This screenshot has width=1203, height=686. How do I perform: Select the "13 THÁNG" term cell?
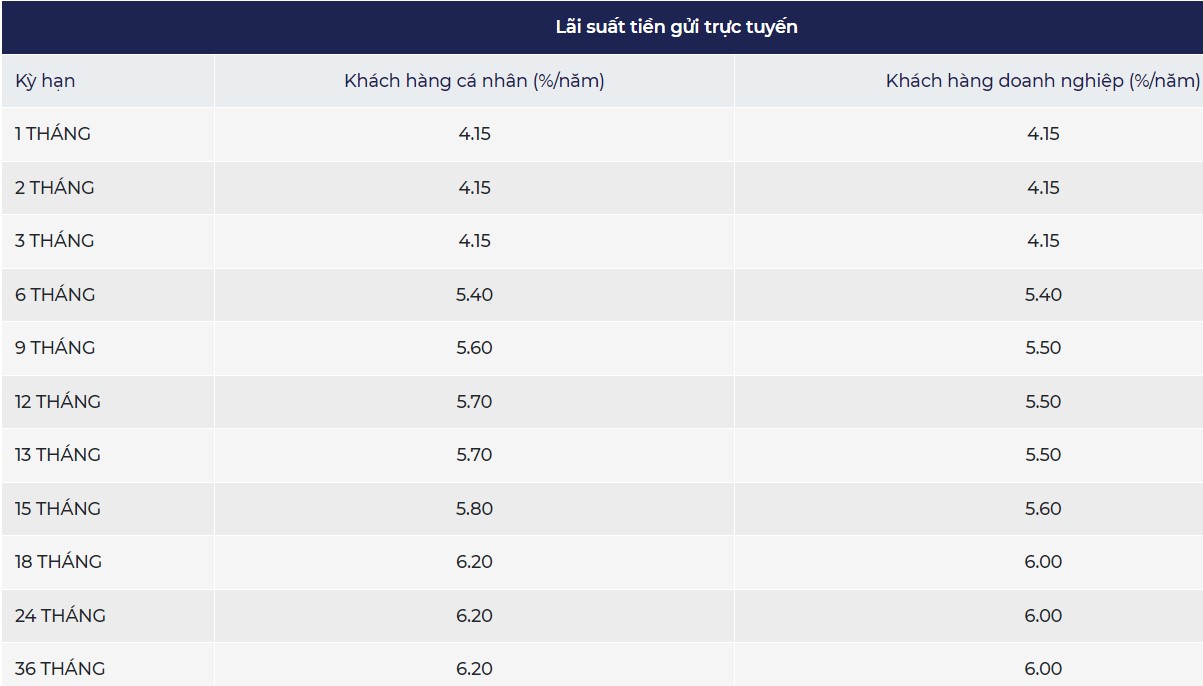tap(58, 455)
